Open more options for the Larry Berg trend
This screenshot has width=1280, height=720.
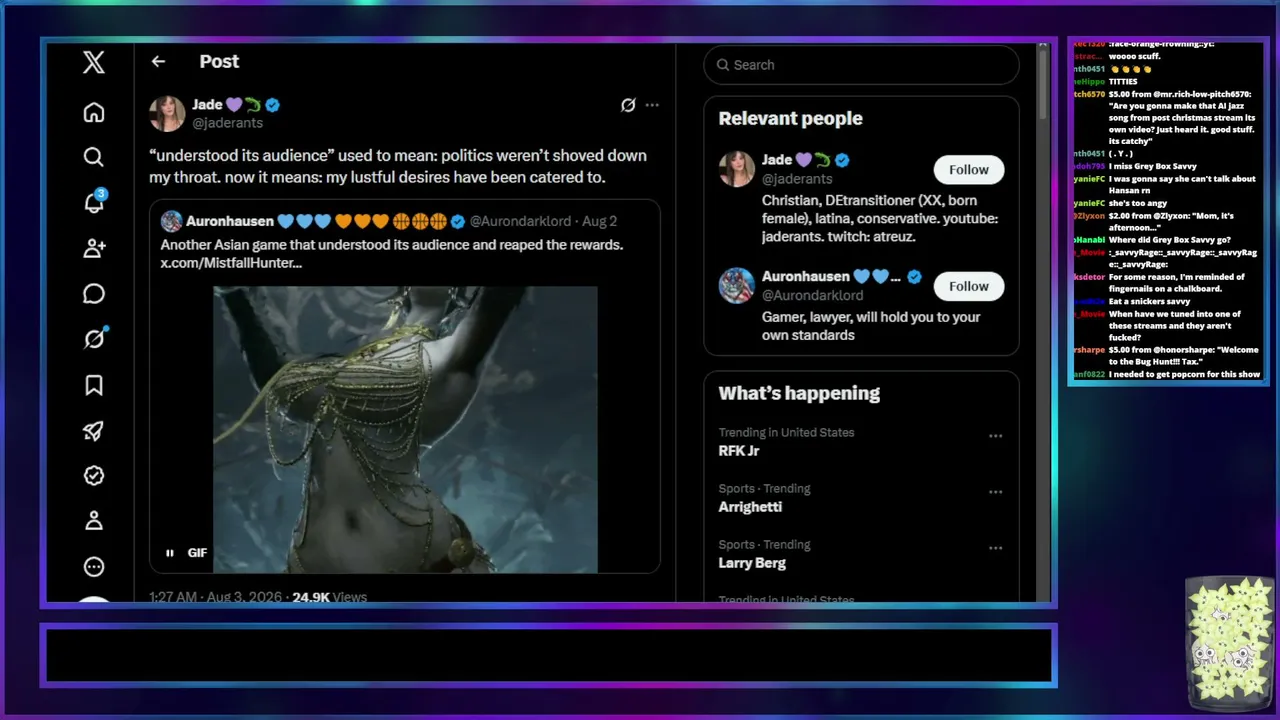tap(996, 548)
